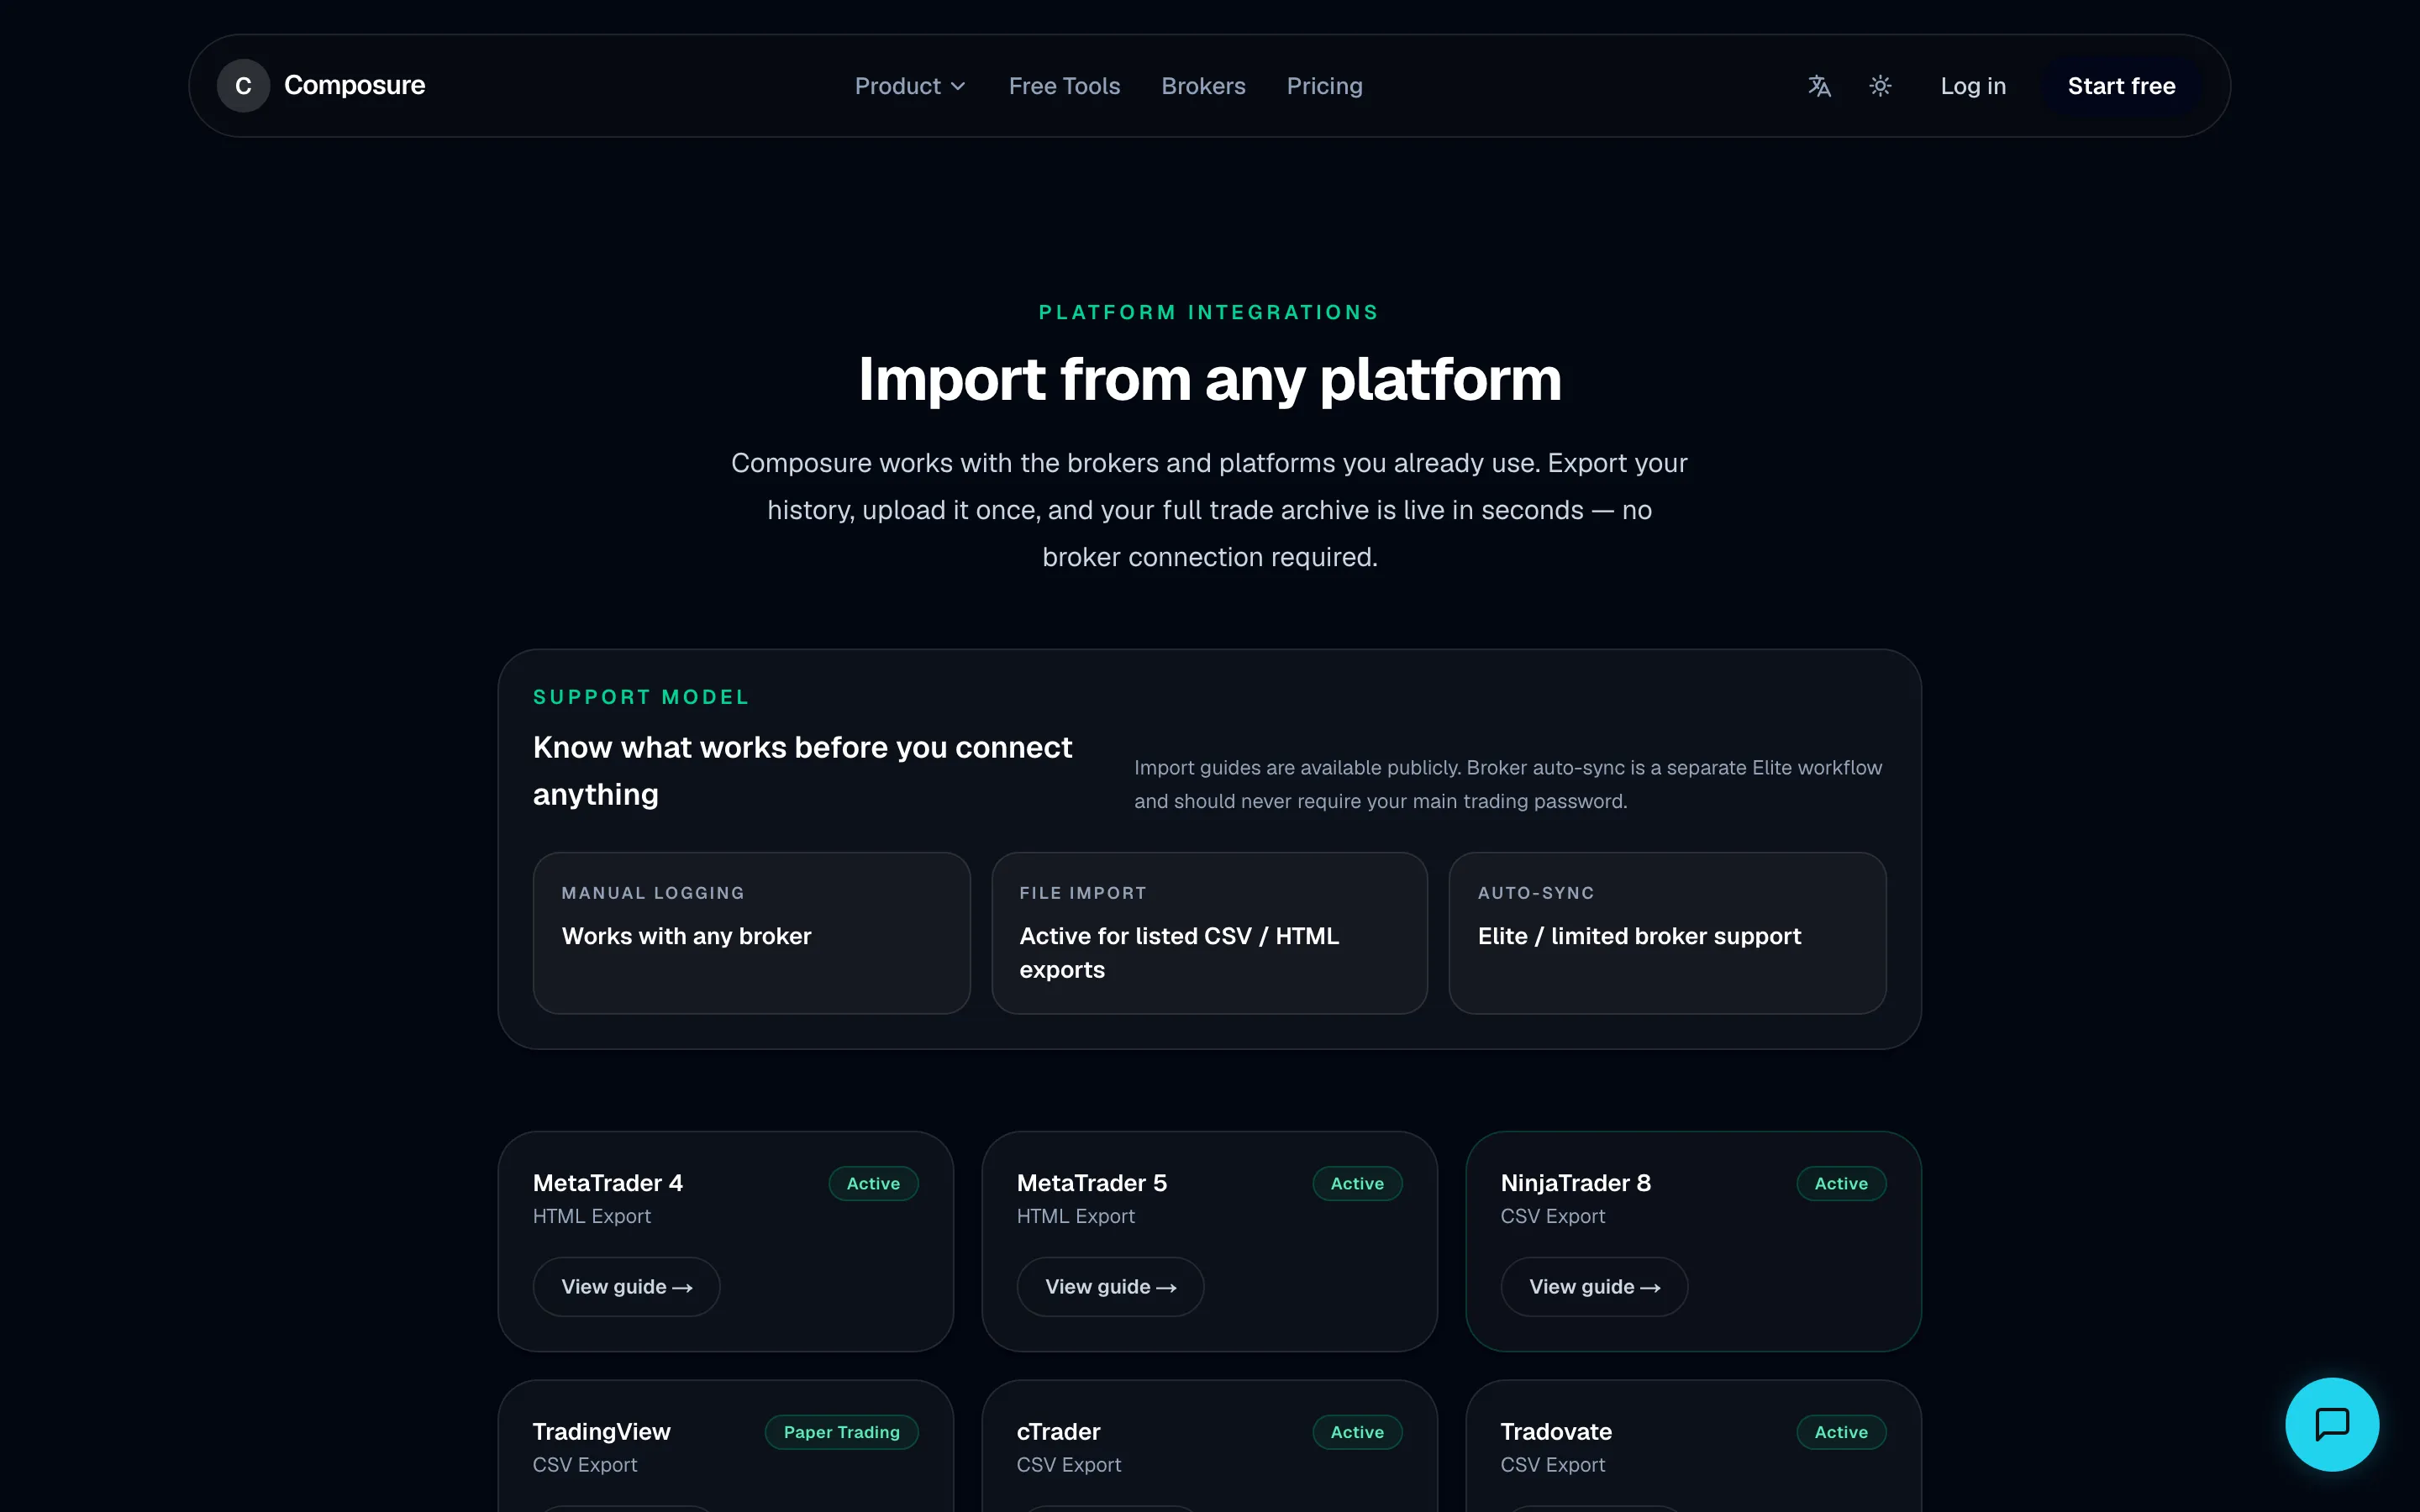Click the MetaTrader 5 Active badge
Image resolution: width=2420 pixels, height=1512 pixels.
pyautogui.click(x=1357, y=1183)
